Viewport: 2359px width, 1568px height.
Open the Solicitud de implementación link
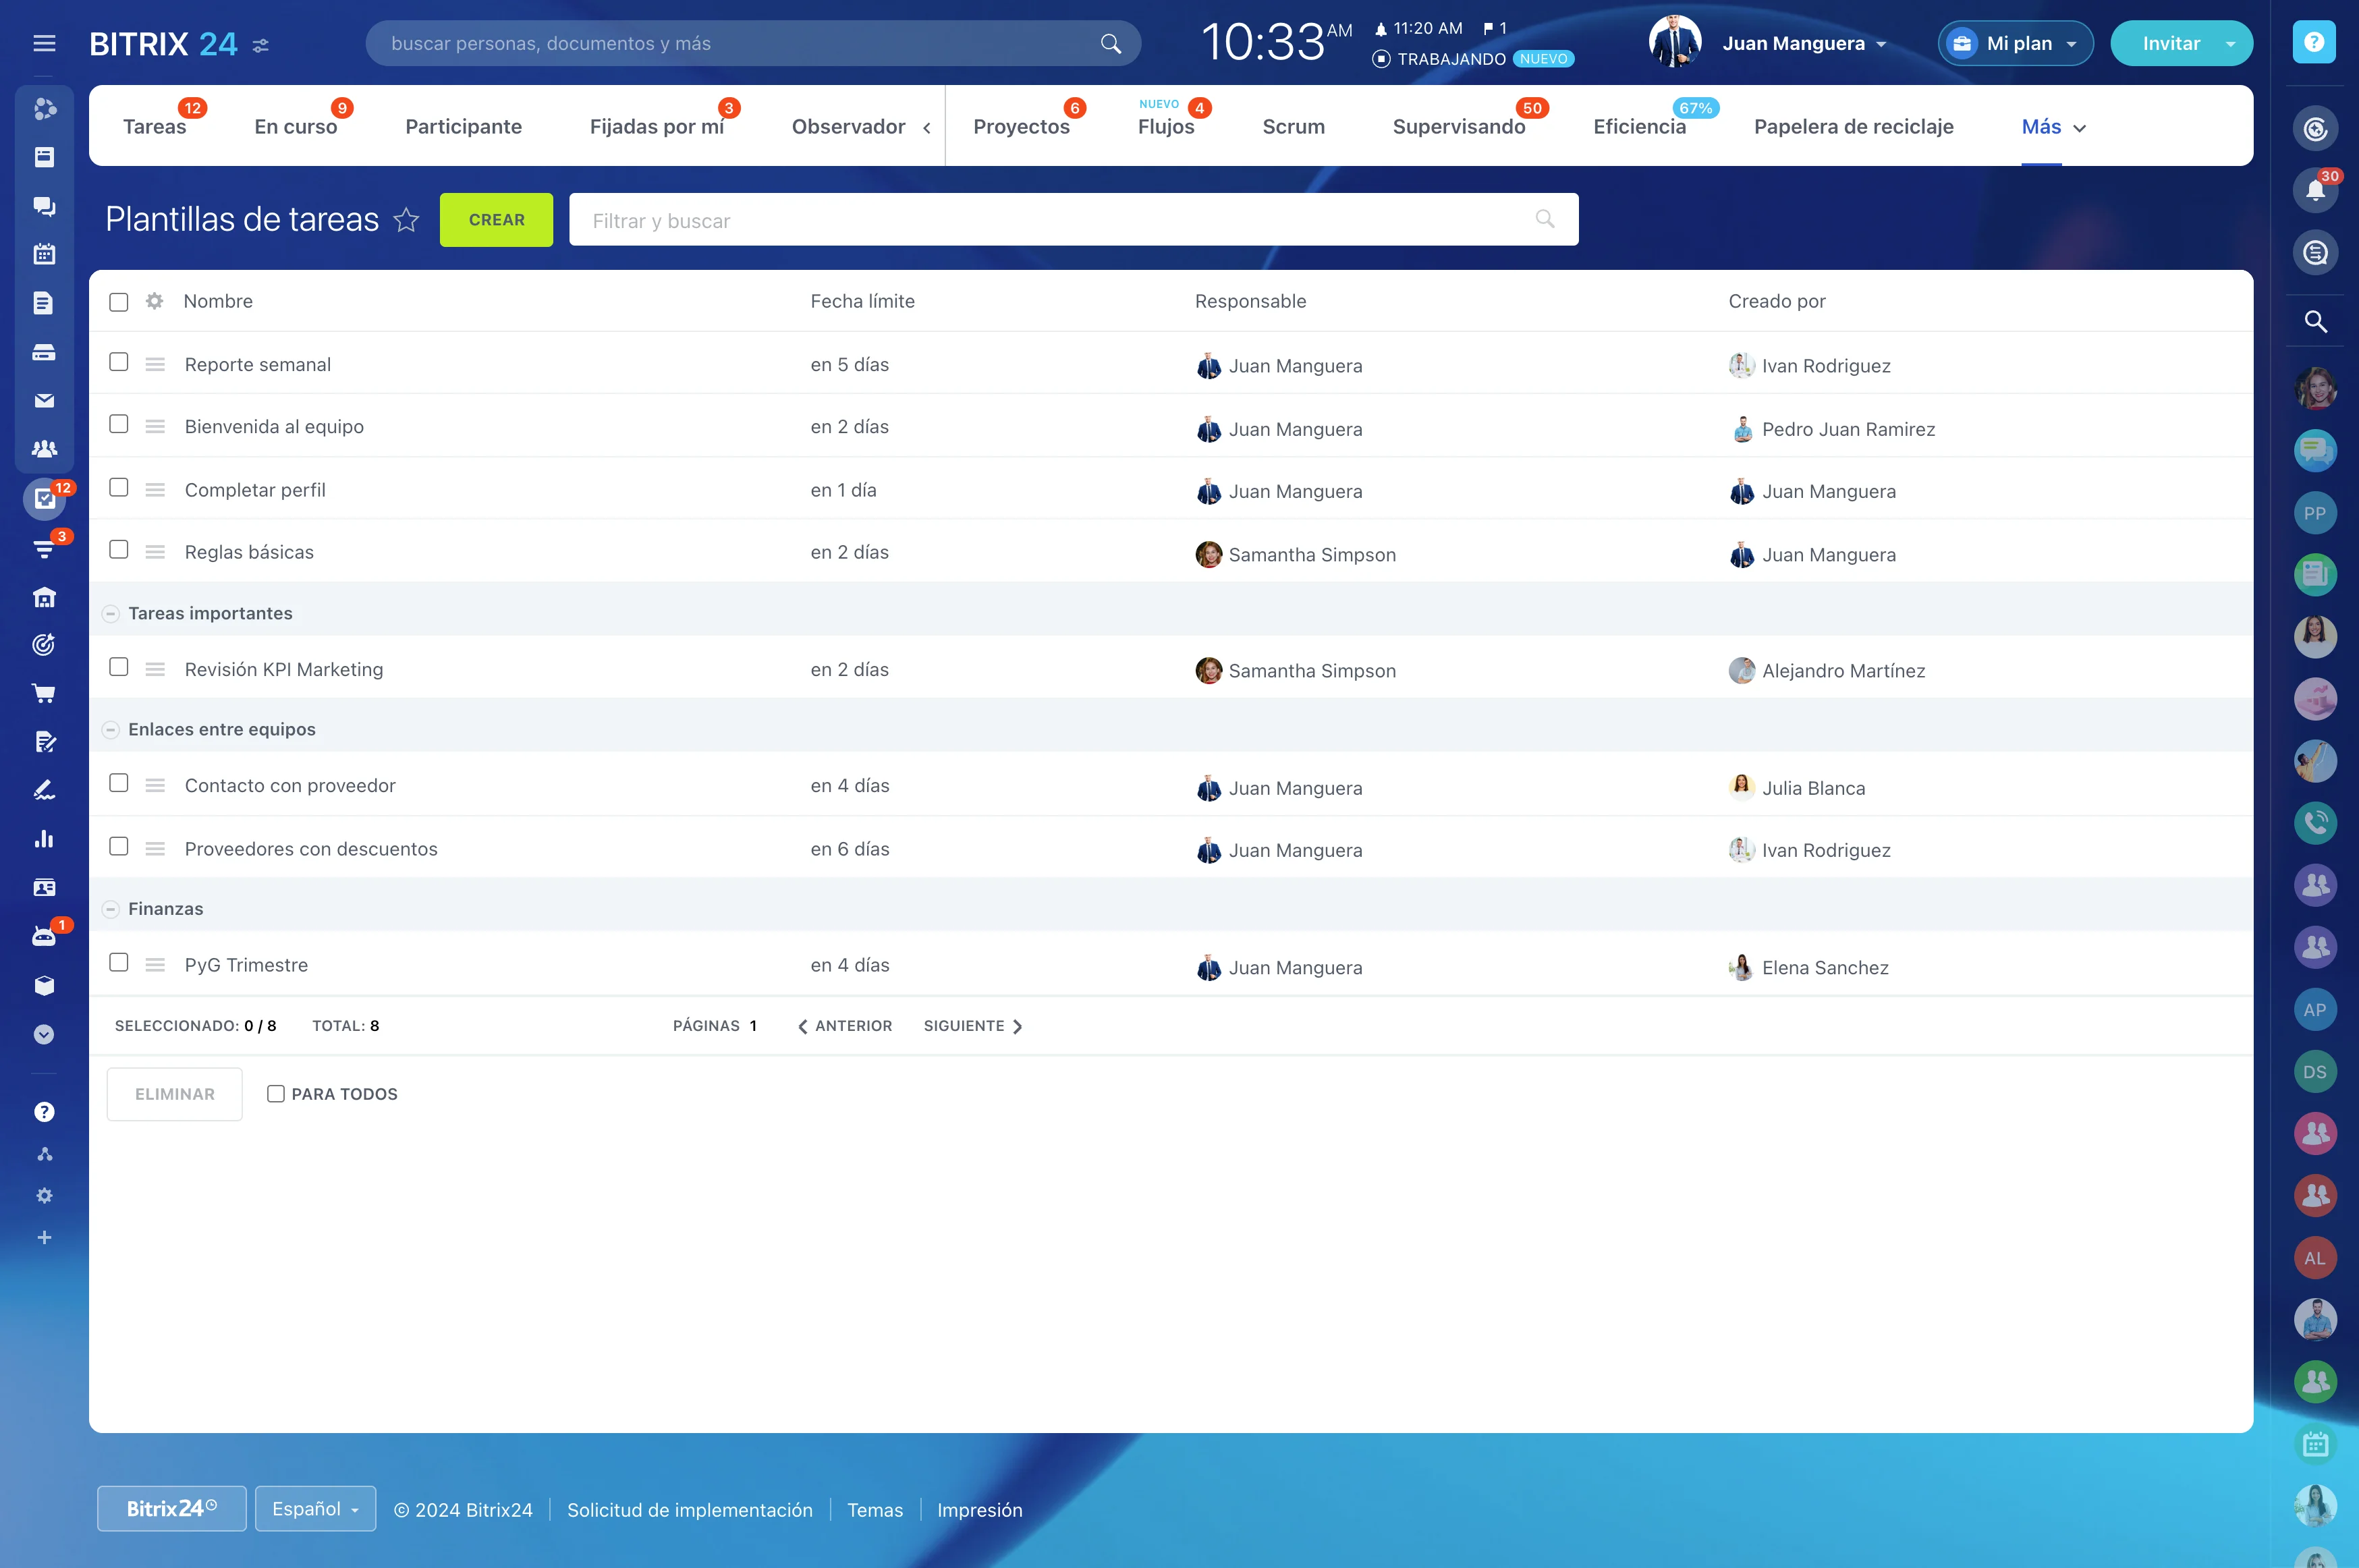pyautogui.click(x=690, y=1510)
